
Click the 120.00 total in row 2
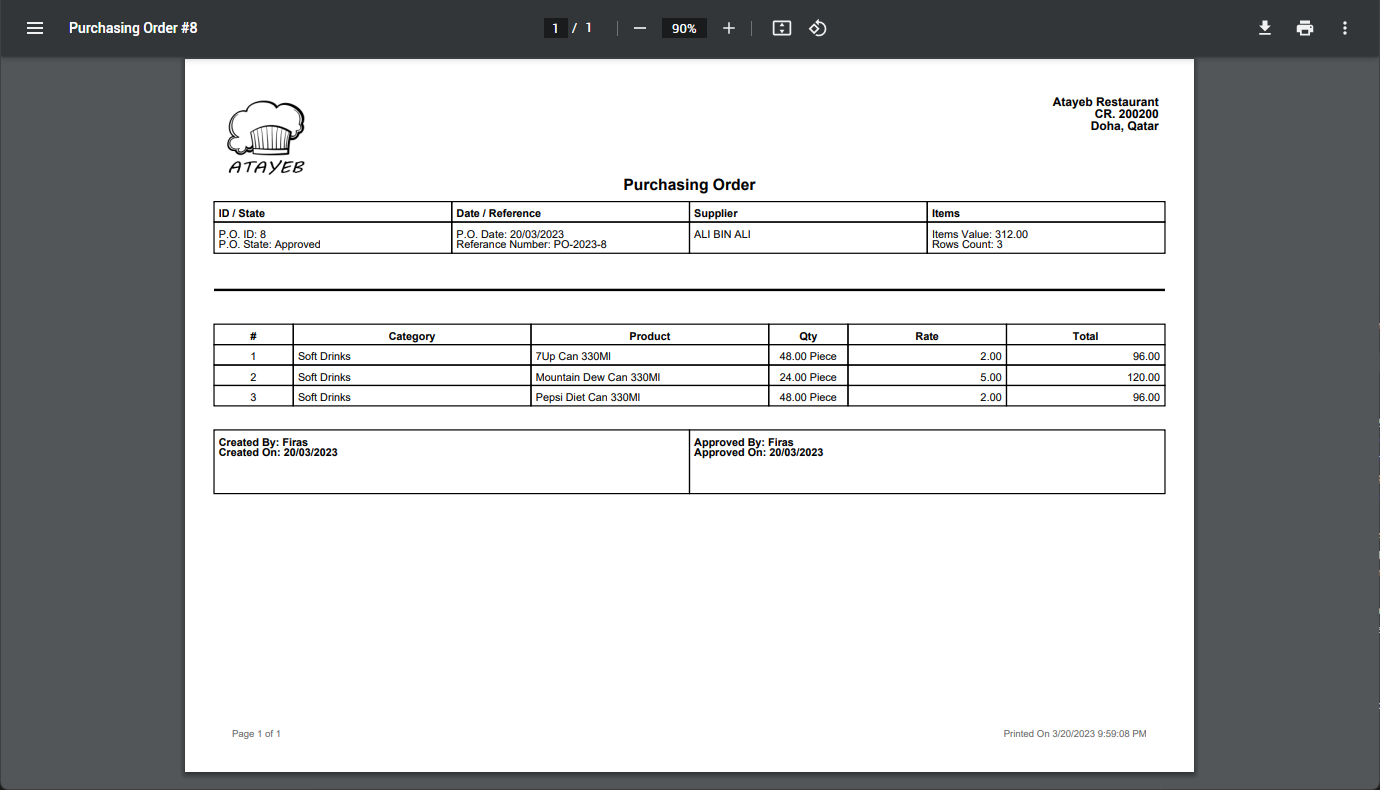click(1142, 377)
